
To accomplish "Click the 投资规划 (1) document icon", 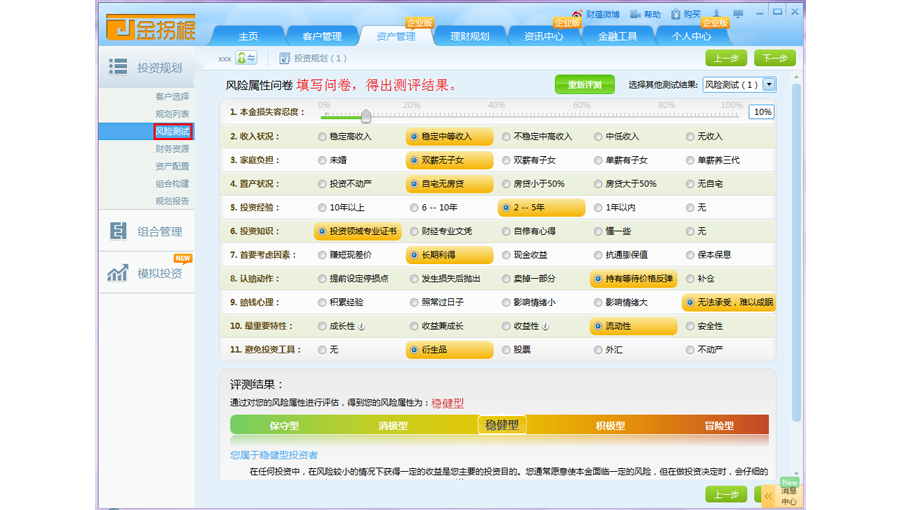I will (x=285, y=59).
